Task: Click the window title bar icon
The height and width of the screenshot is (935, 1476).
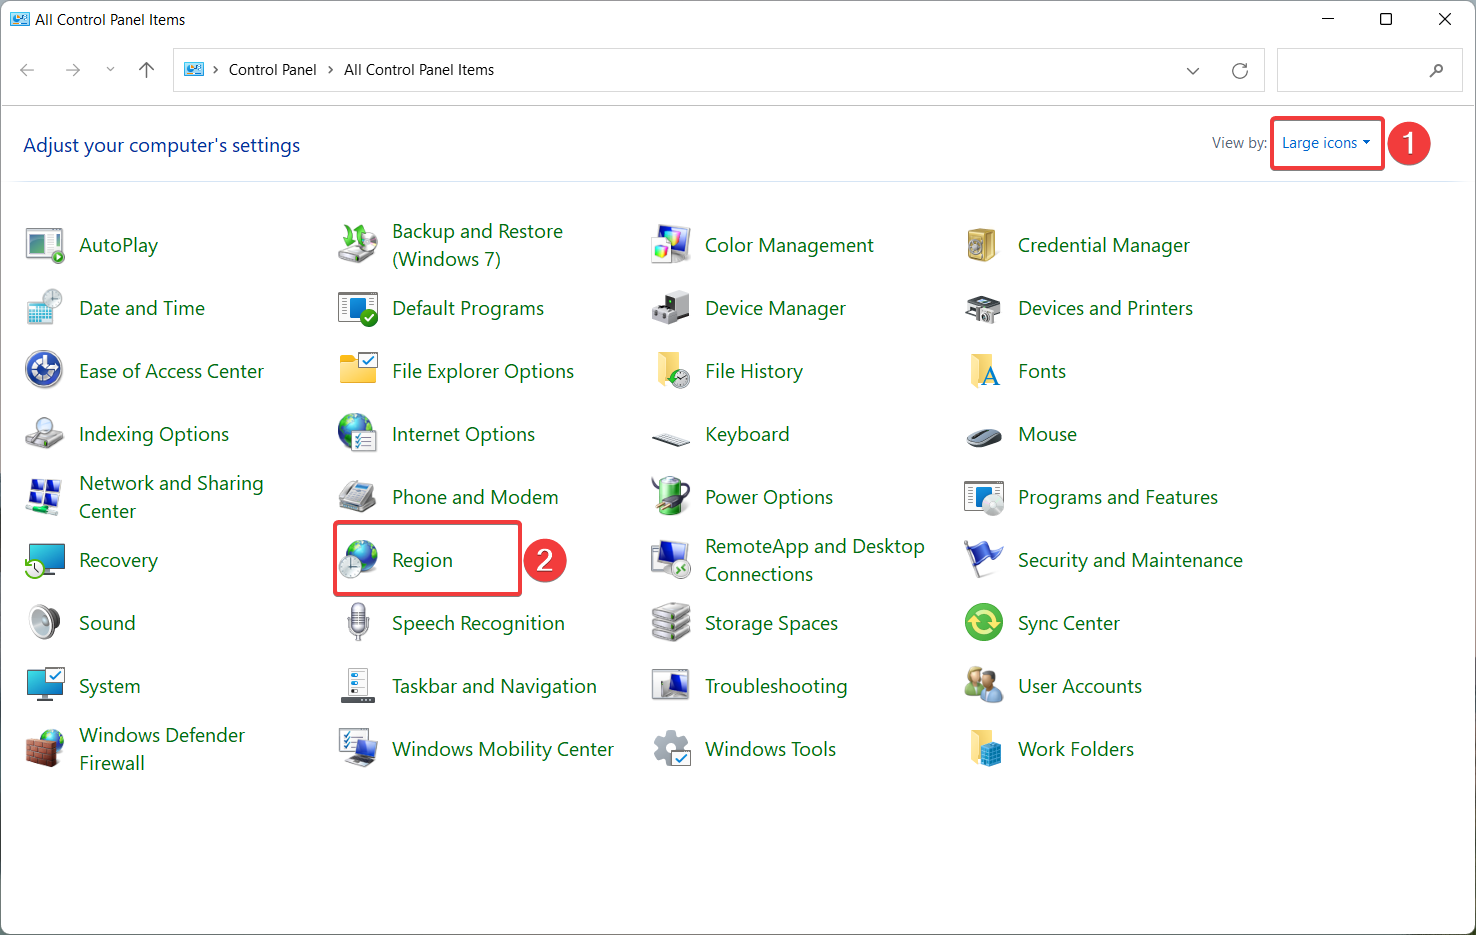Action: [x=20, y=19]
